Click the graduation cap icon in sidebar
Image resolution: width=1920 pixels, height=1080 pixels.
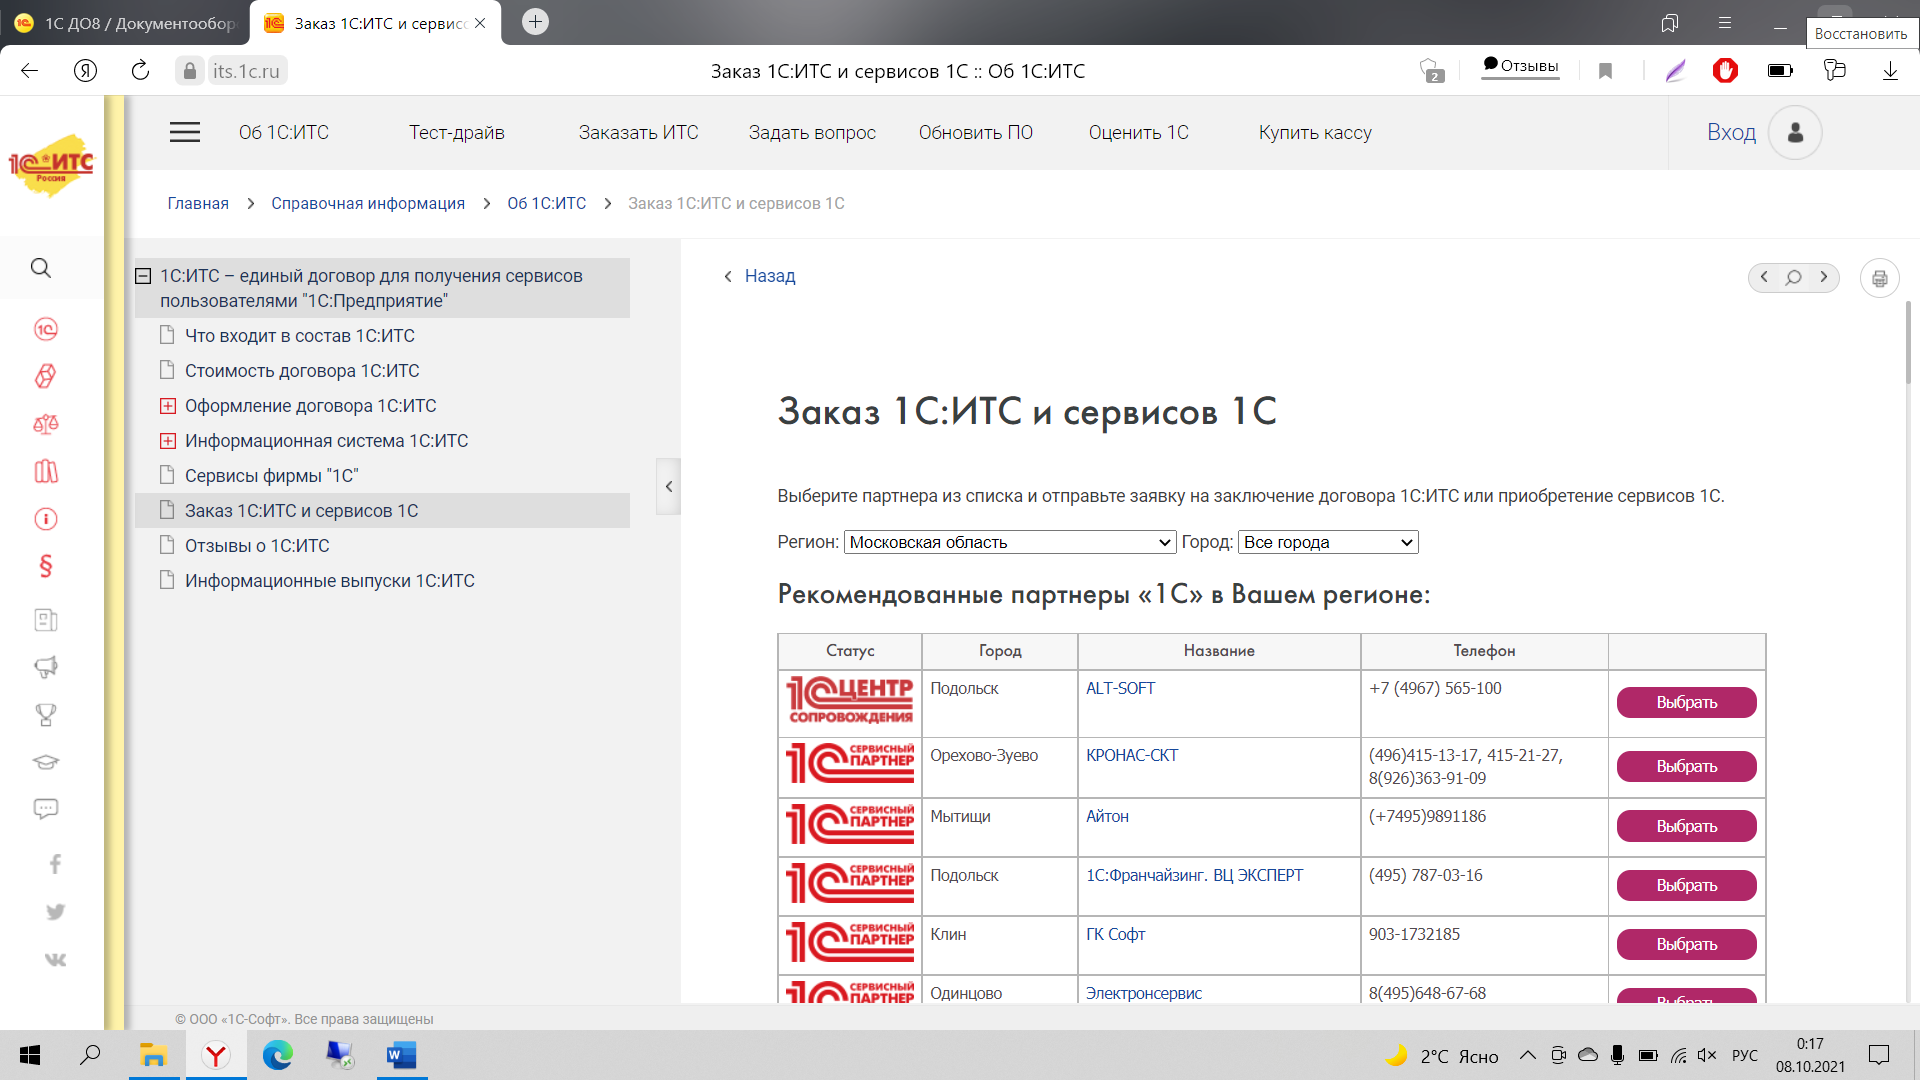coord(46,762)
